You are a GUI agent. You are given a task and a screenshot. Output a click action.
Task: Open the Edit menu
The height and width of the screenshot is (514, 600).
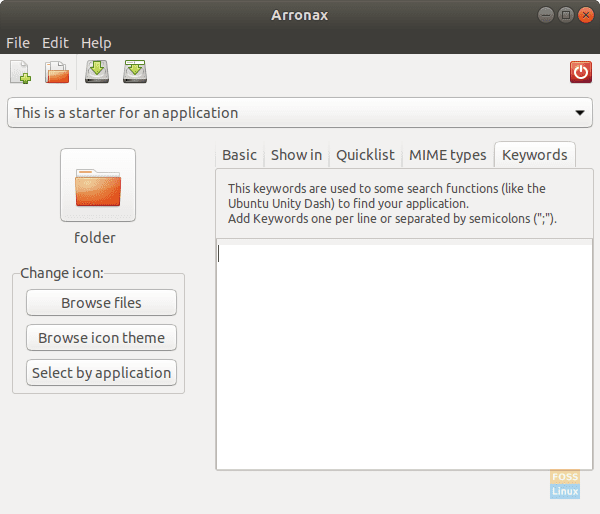click(55, 43)
